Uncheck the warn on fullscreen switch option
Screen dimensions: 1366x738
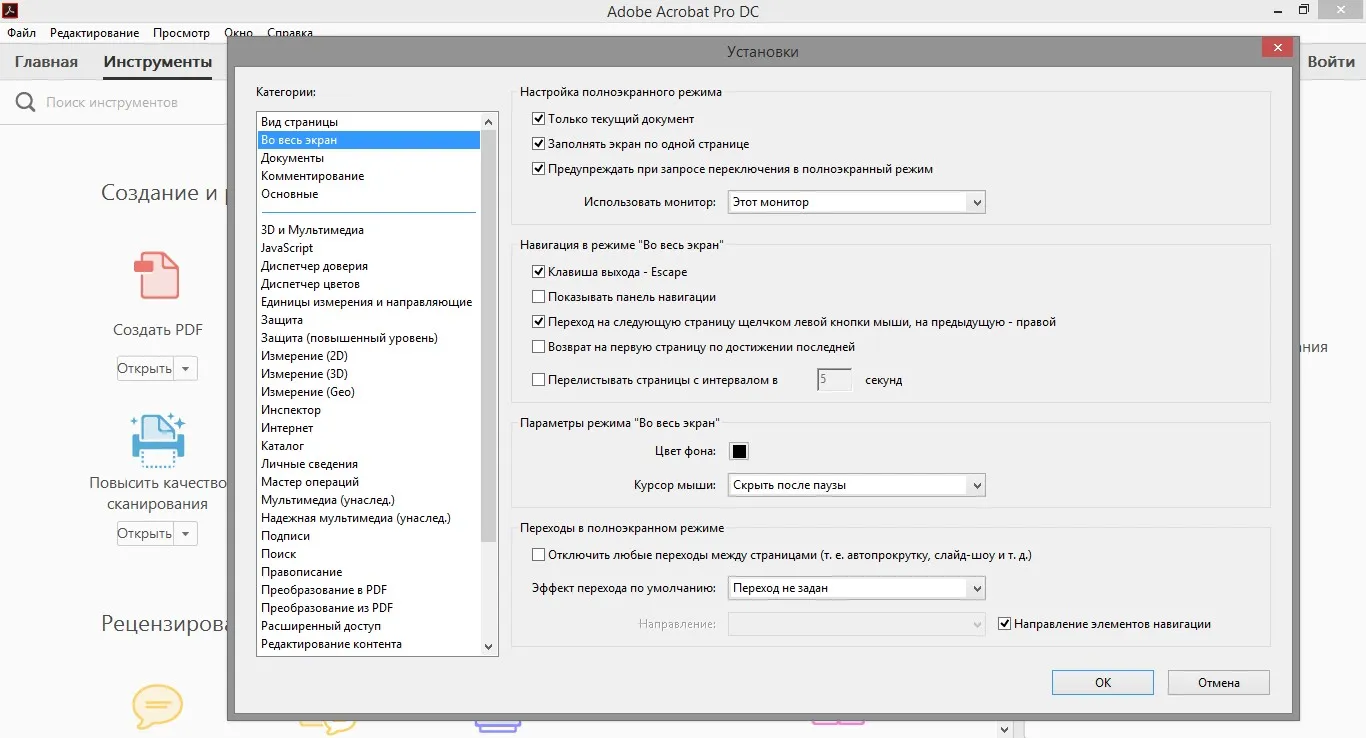point(539,169)
